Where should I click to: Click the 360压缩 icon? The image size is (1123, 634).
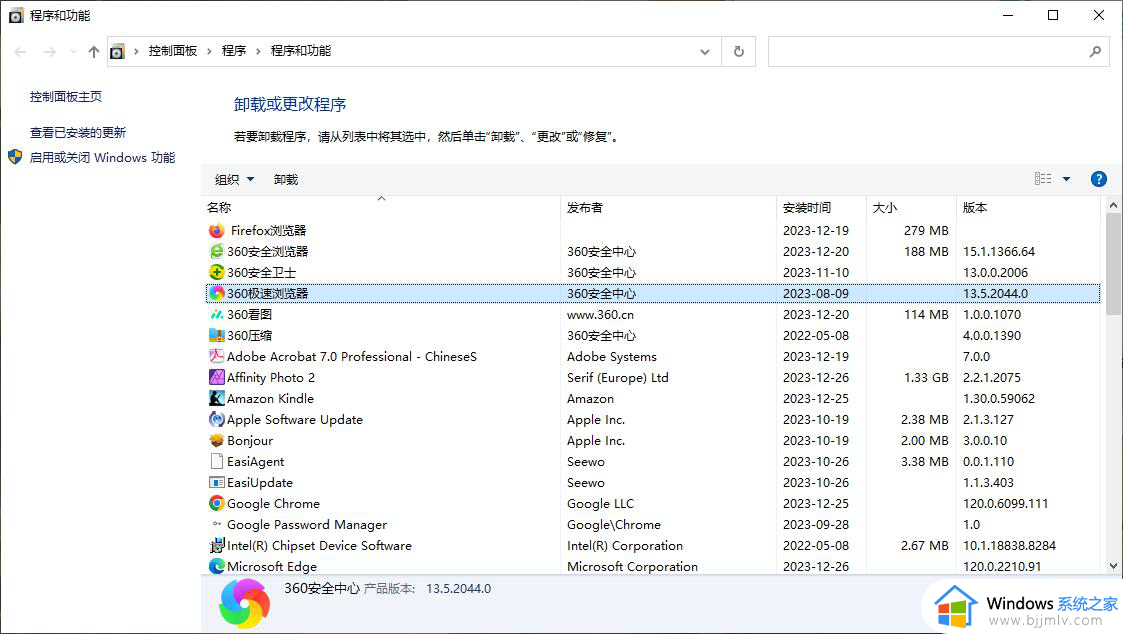click(x=216, y=335)
